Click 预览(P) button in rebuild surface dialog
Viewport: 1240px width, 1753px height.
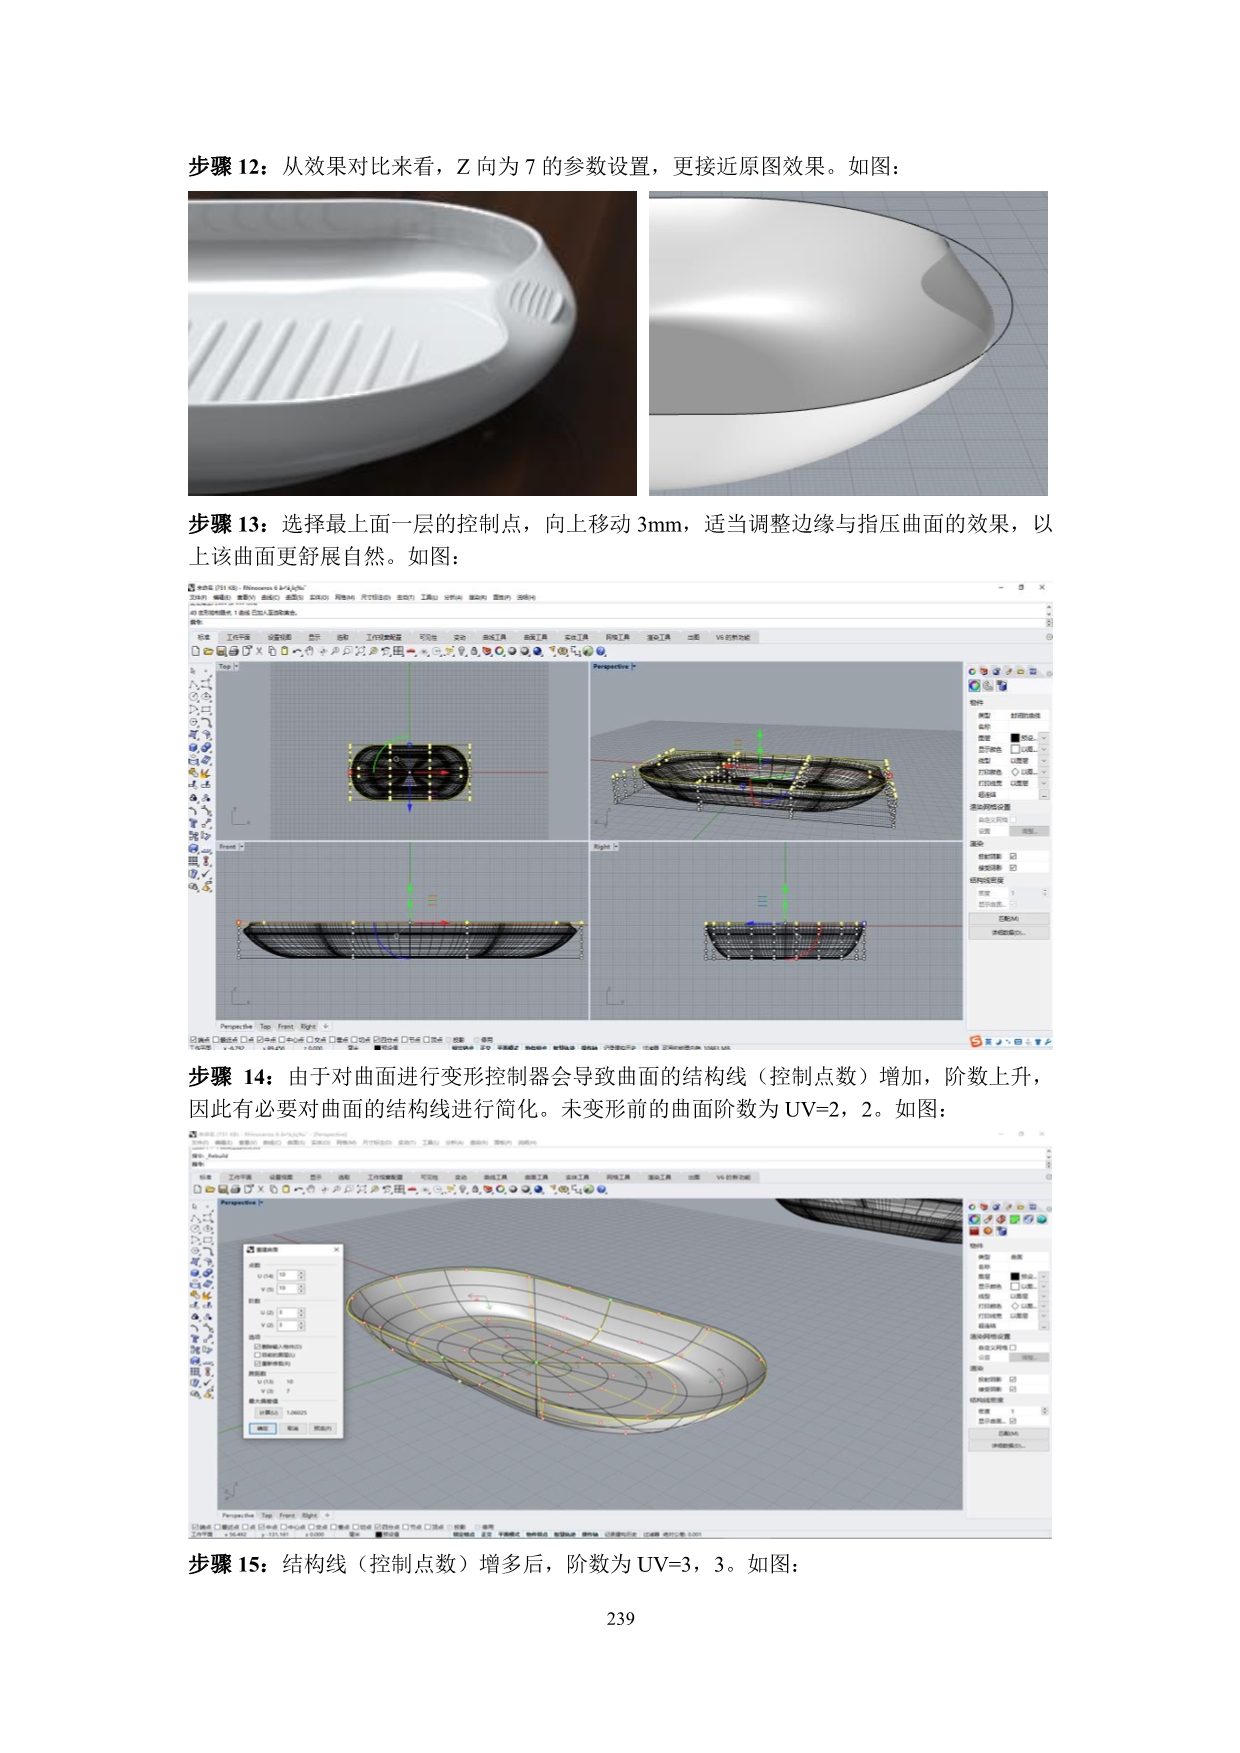click(323, 1428)
